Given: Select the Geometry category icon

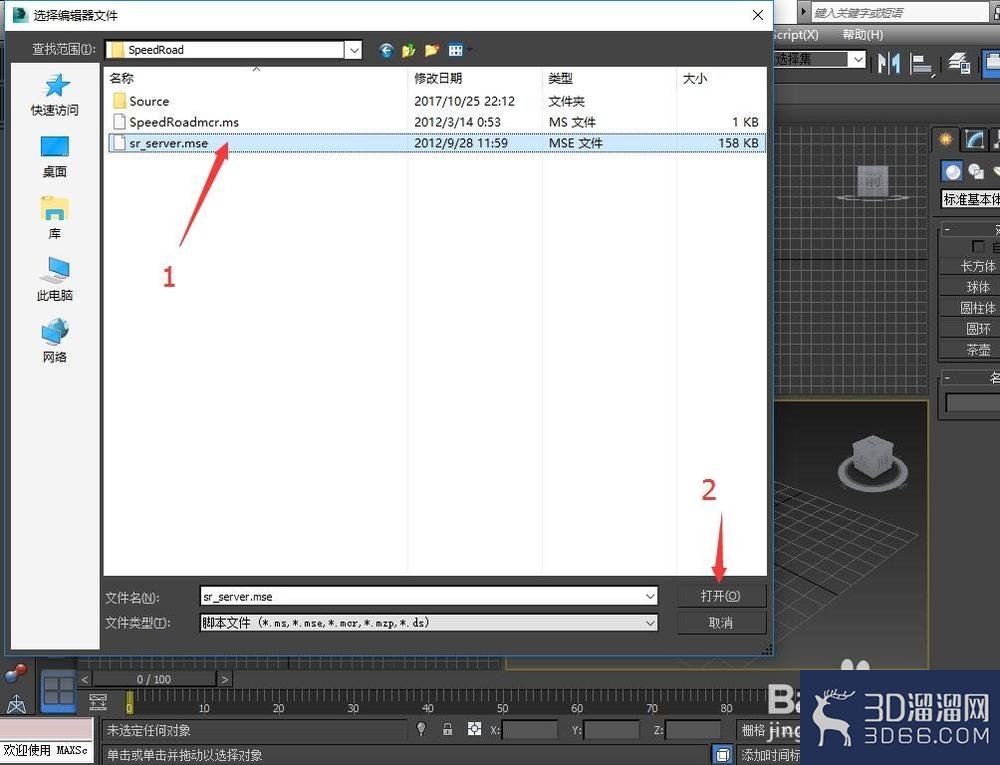Looking at the screenshot, I should (x=952, y=171).
